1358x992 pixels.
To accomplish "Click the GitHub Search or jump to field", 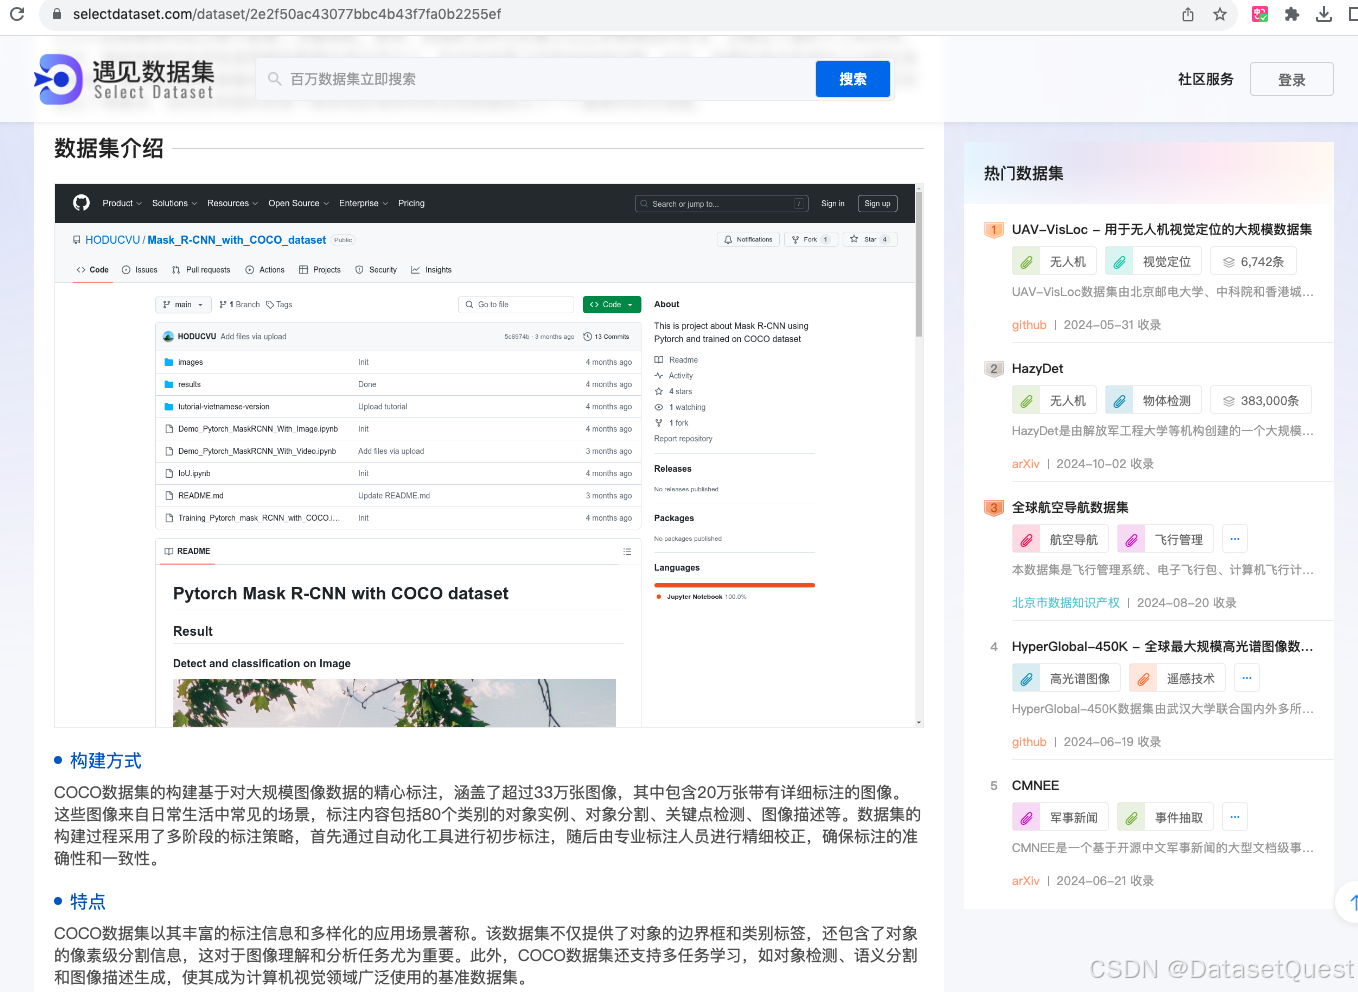I will point(722,203).
